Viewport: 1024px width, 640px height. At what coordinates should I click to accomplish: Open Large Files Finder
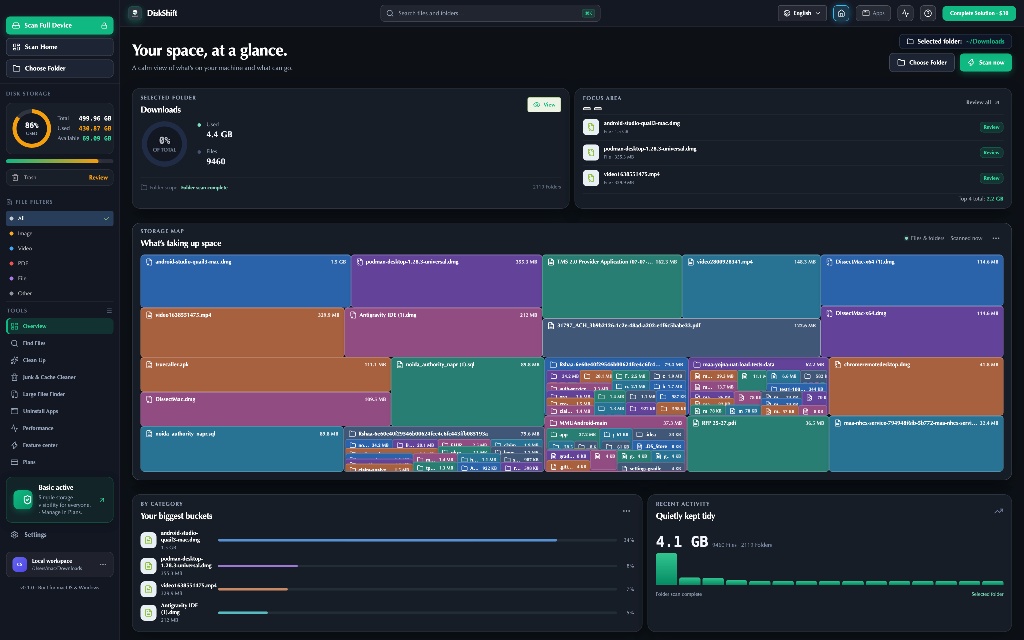pyautogui.click(x=59, y=394)
